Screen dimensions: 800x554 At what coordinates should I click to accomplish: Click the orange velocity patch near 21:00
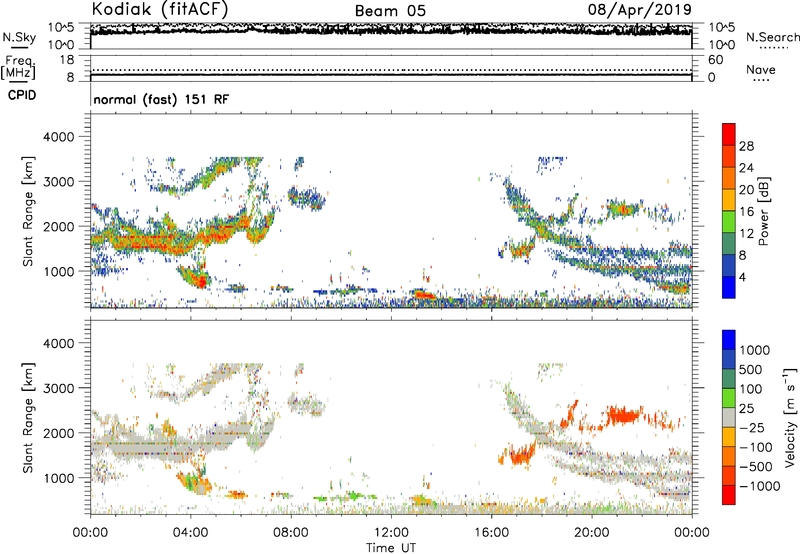[623, 415]
